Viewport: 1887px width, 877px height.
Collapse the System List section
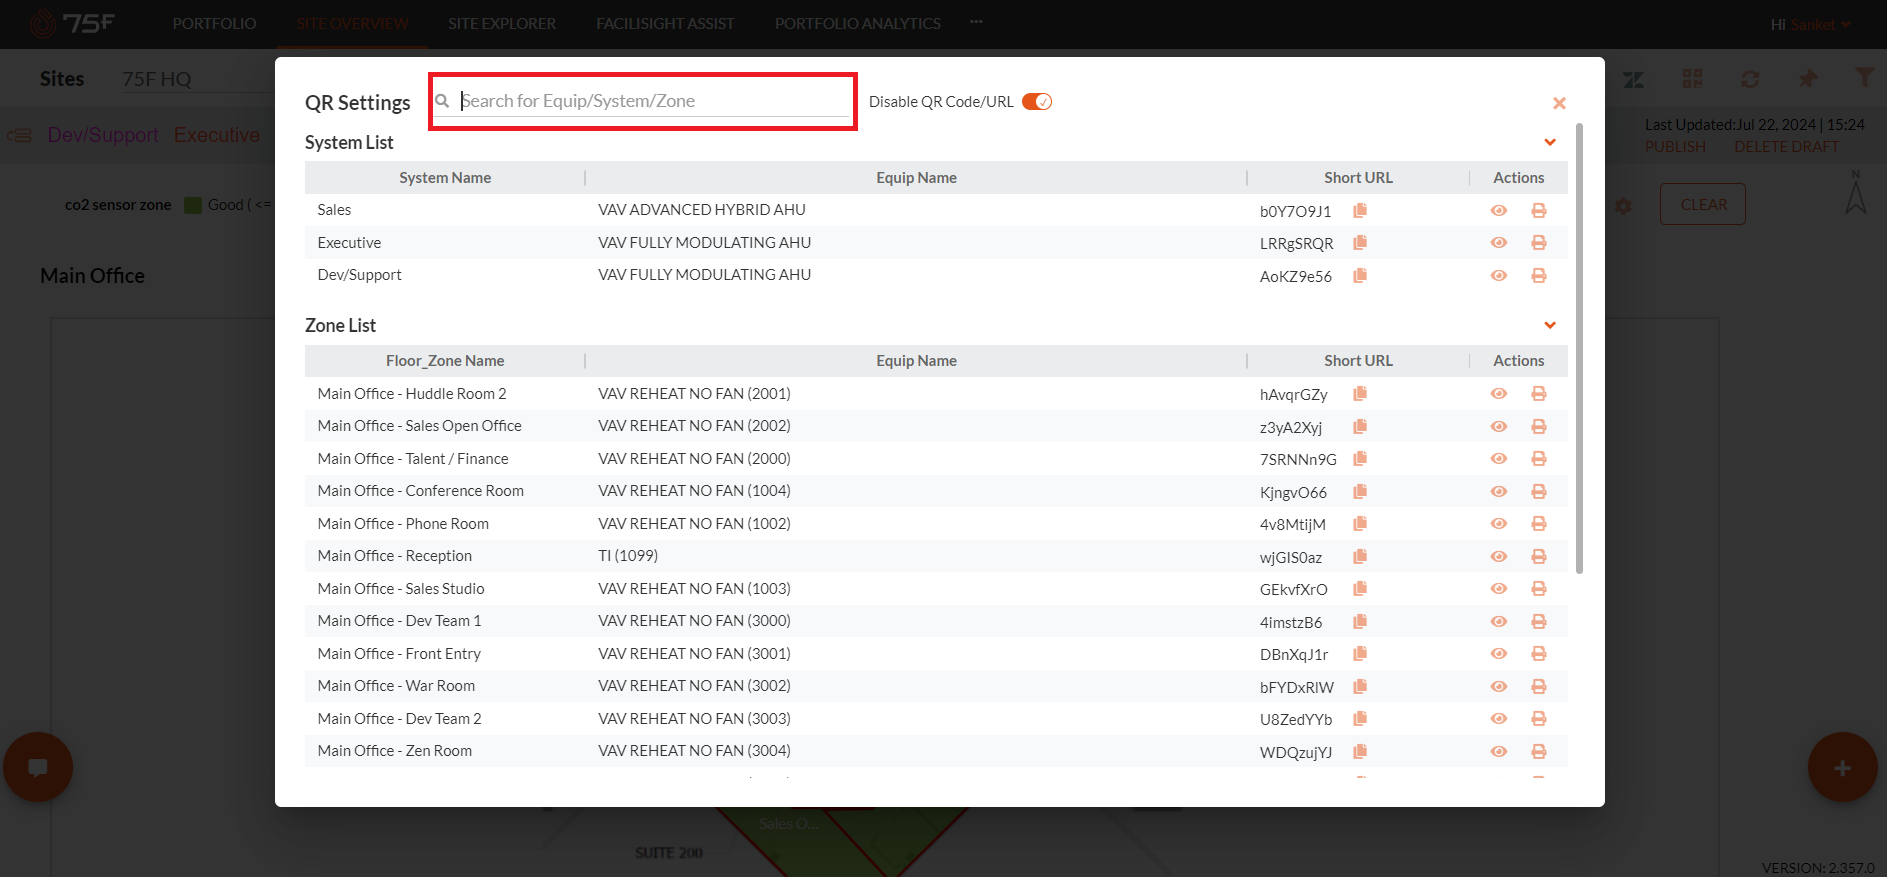pos(1550,142)
